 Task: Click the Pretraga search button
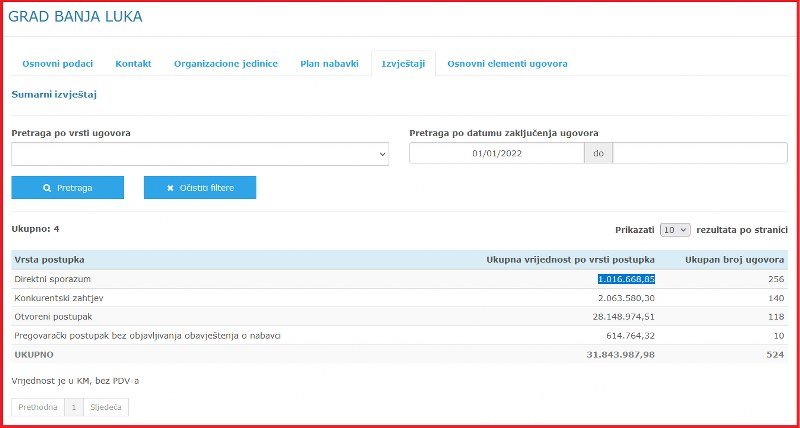[x=67, y=188]
